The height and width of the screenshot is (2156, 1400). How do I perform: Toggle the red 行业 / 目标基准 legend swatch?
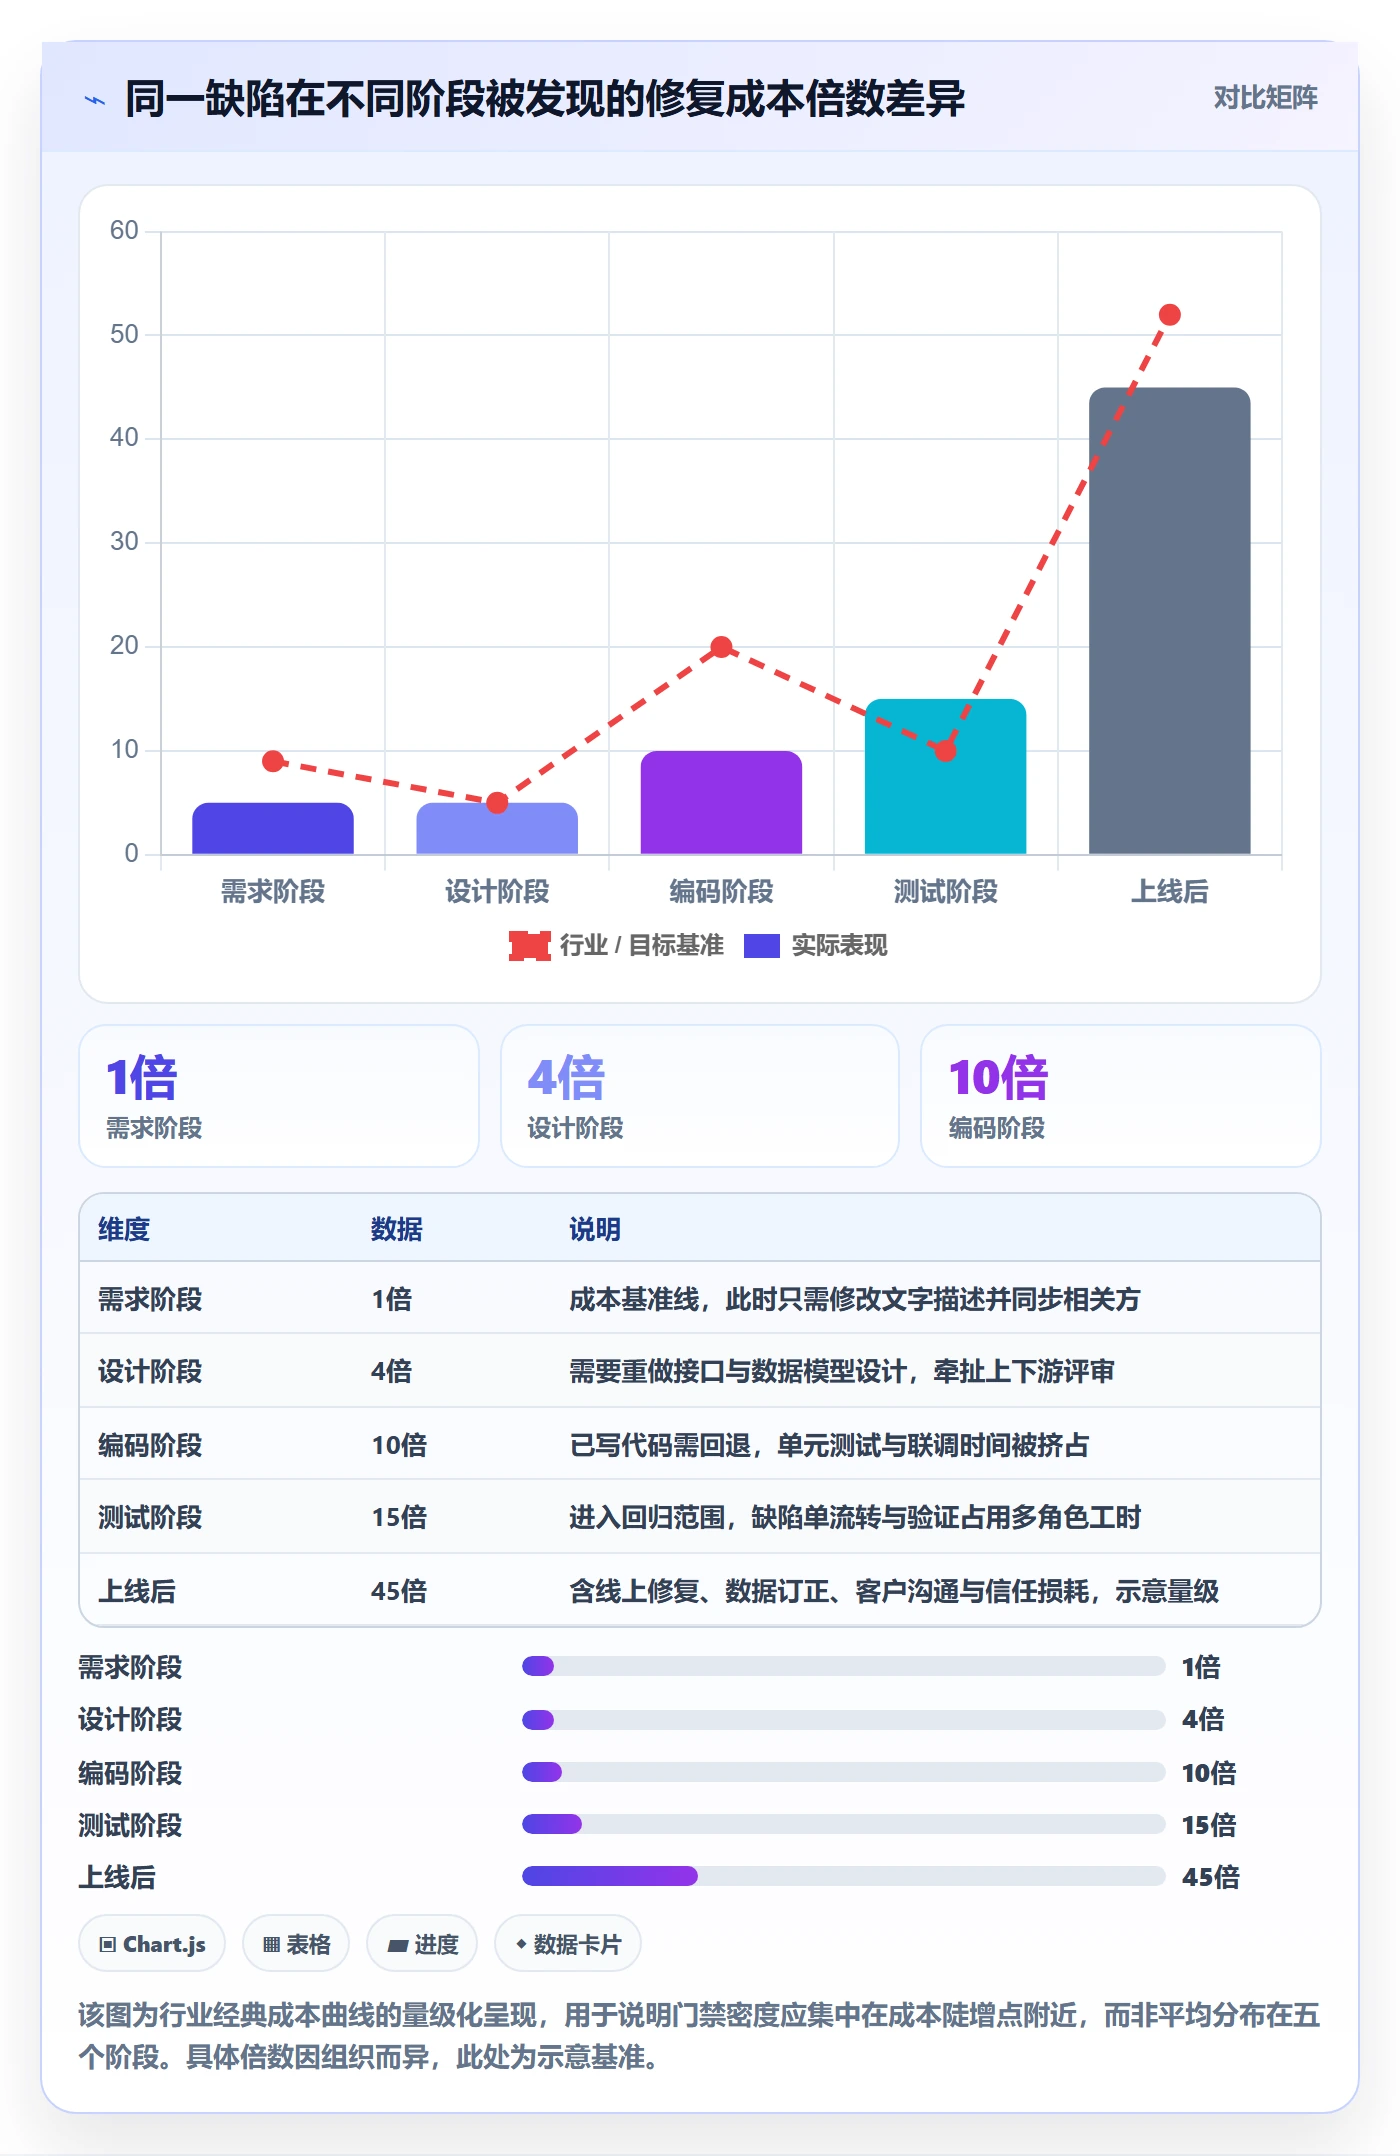(x=529, y=946)
